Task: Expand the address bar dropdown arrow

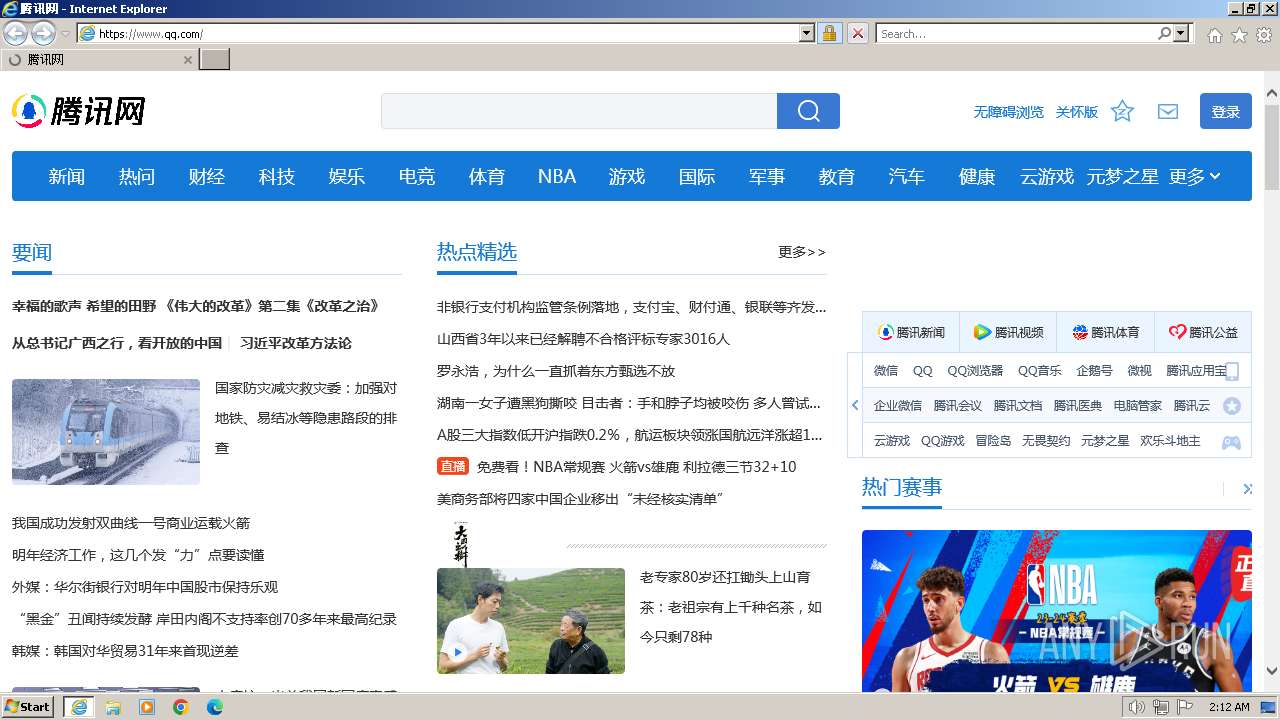Action: 807,33
